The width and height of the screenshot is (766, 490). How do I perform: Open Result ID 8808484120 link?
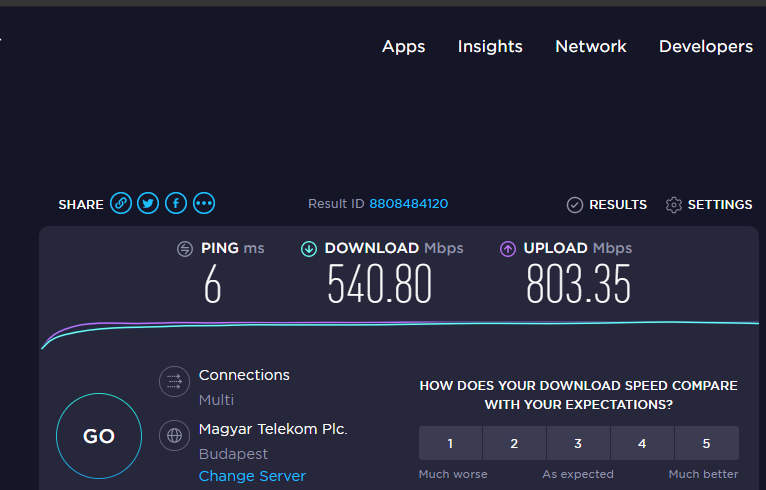point(408,204)
